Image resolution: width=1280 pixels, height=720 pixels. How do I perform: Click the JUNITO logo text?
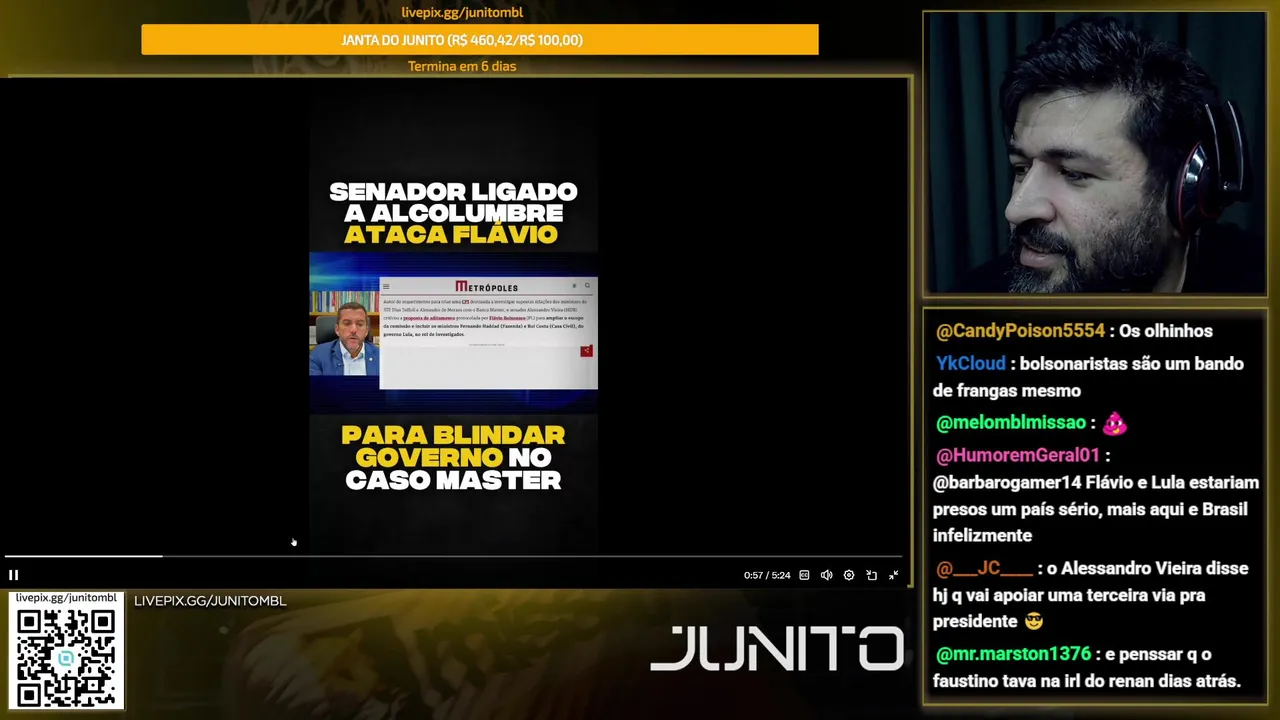click(x=777, y=649)
